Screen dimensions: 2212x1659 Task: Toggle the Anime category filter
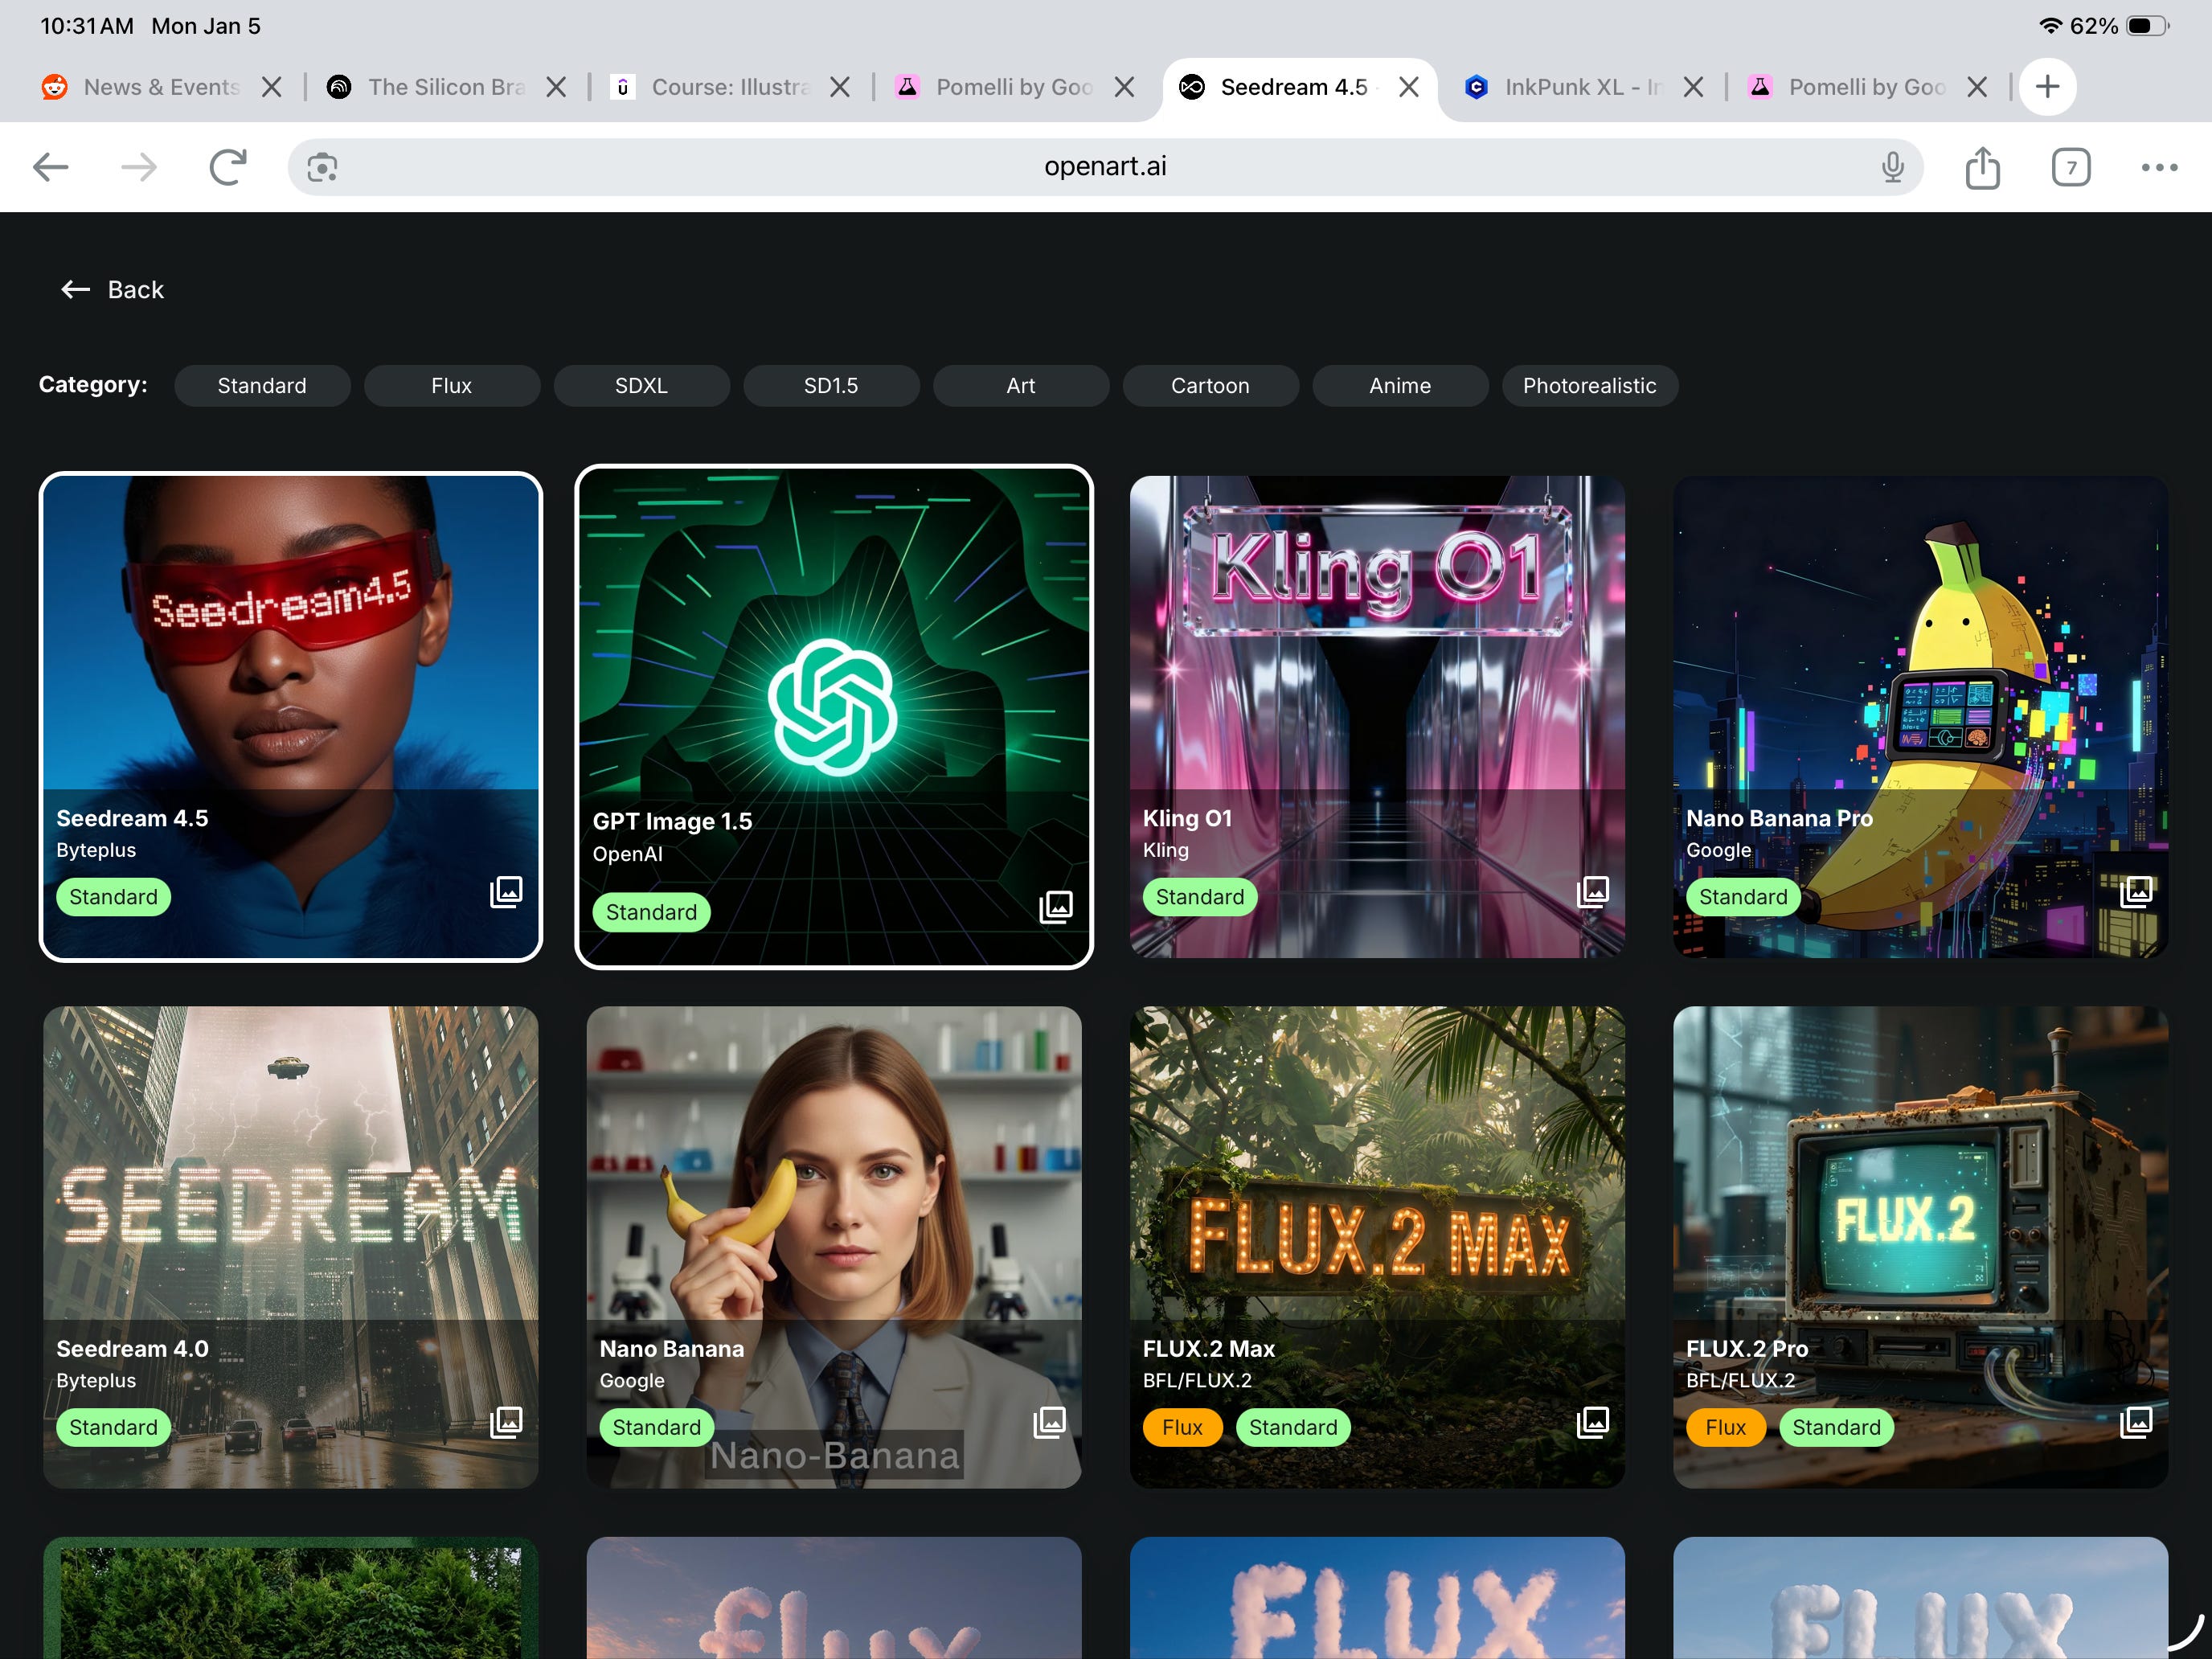click(x=1399, y=386)
